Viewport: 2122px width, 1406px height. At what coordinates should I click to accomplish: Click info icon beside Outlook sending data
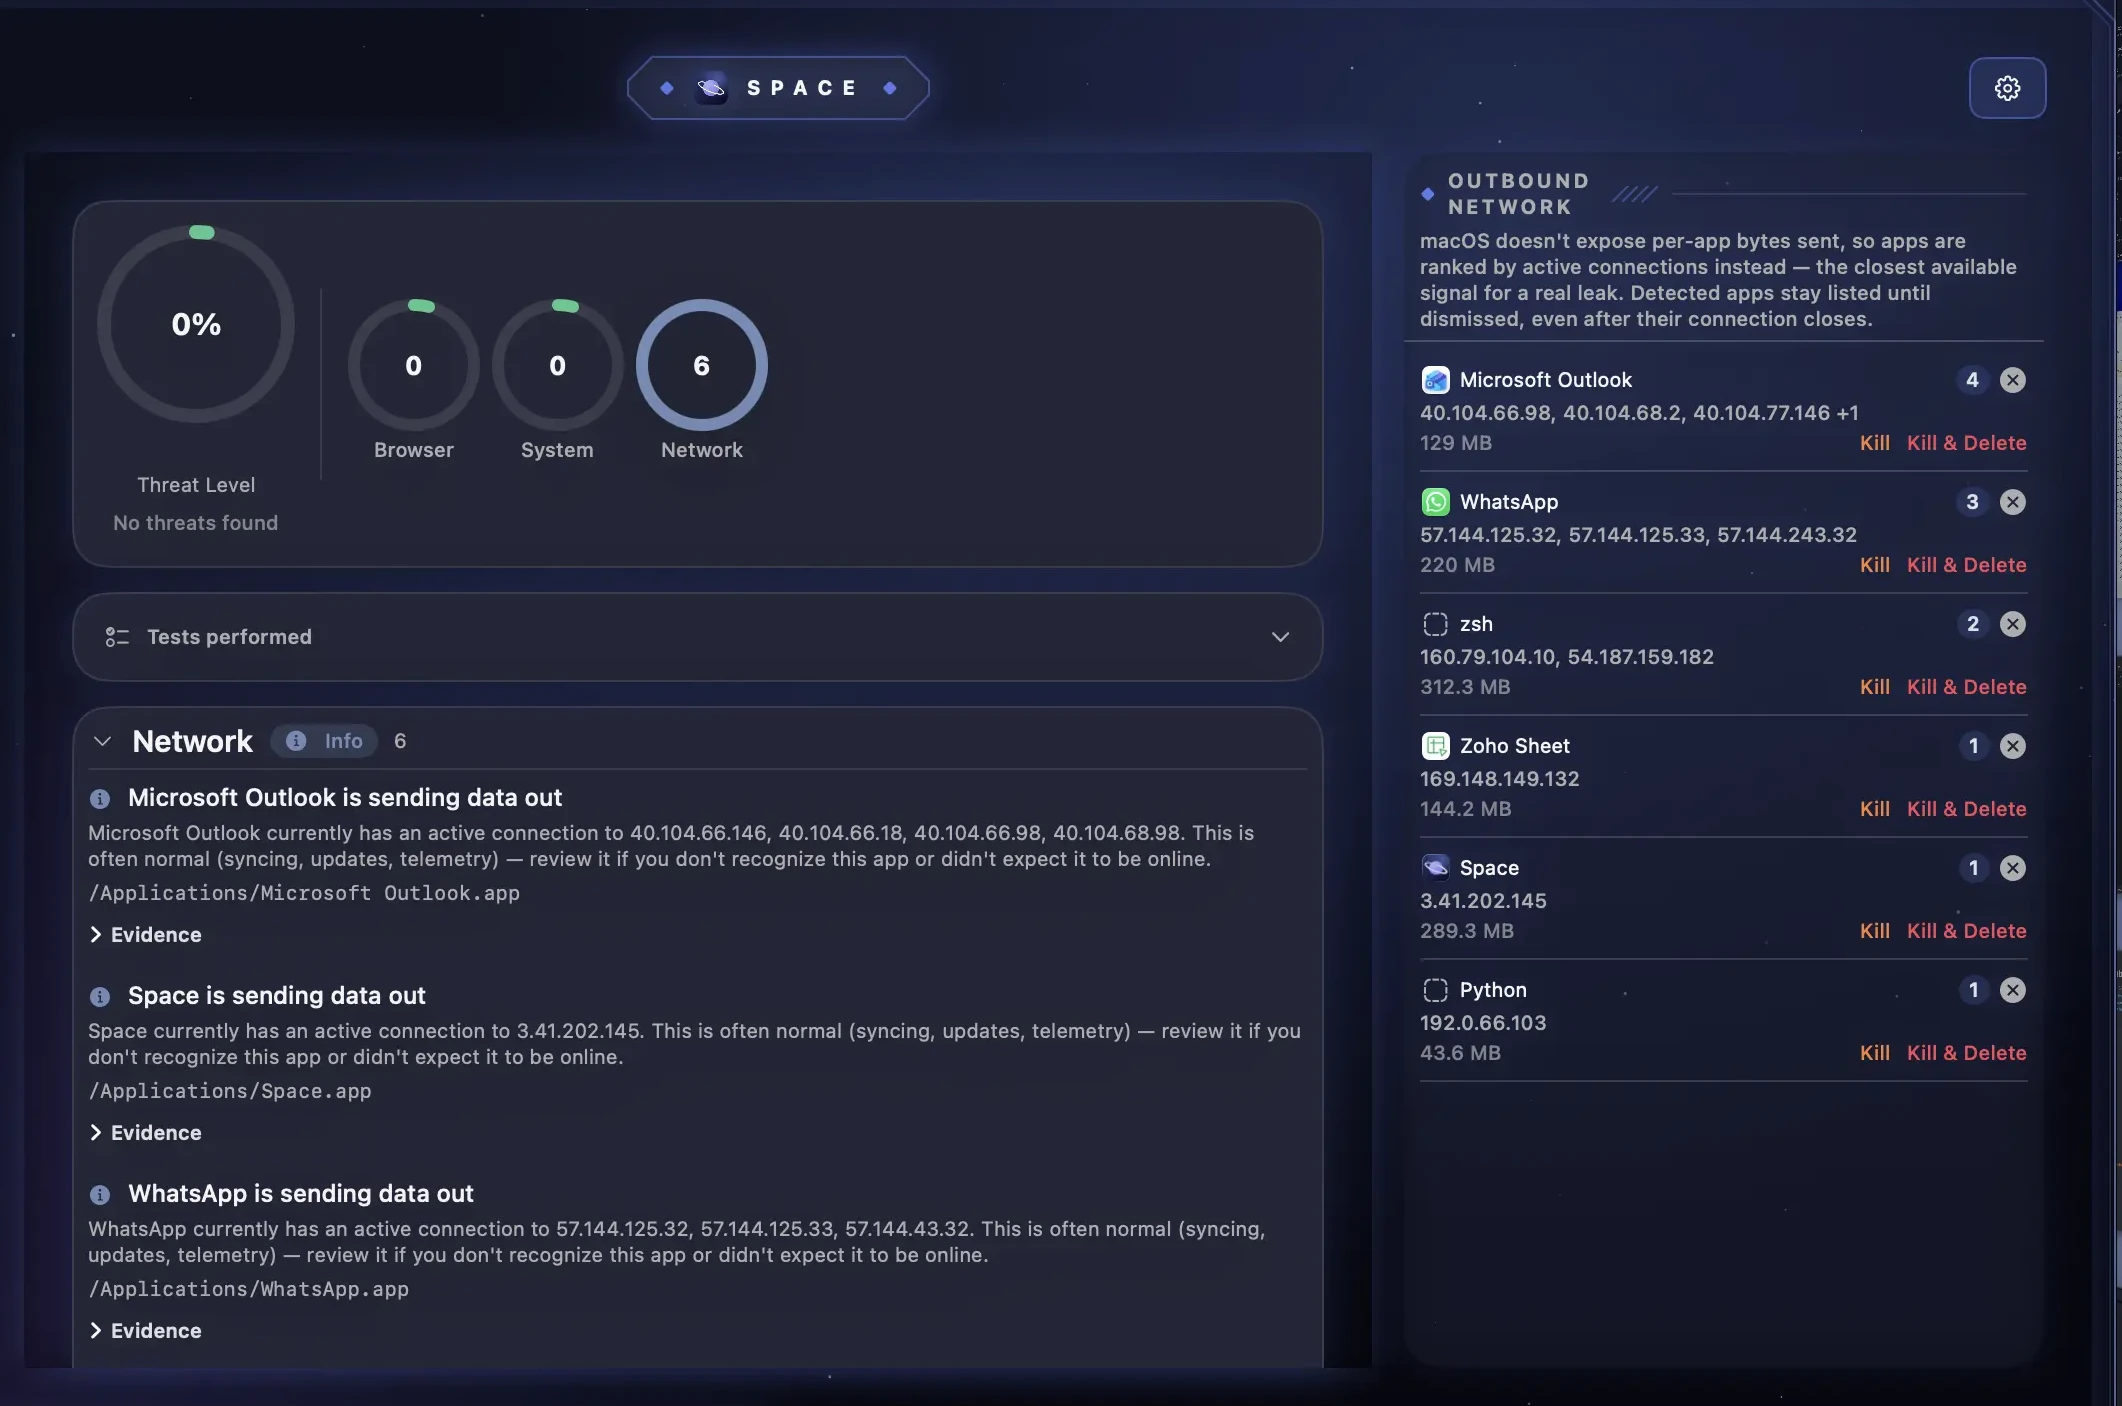click(x=99, y=799)
